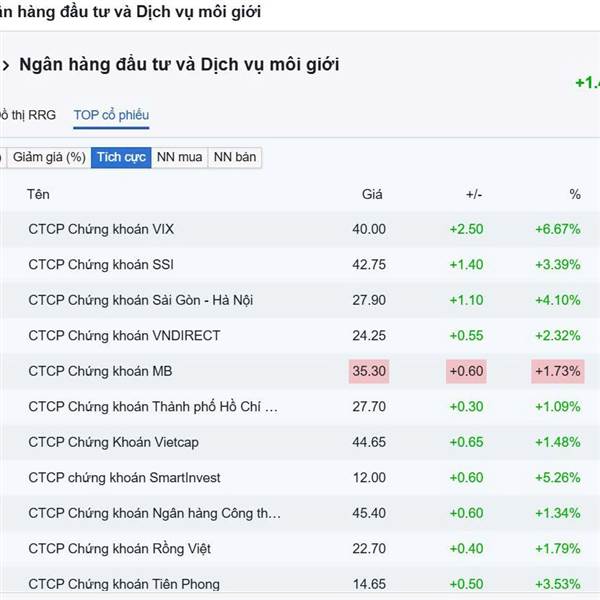Select the Tích cực filter button
This screenshot has height=600, width=600.
(x=121, y=157)
